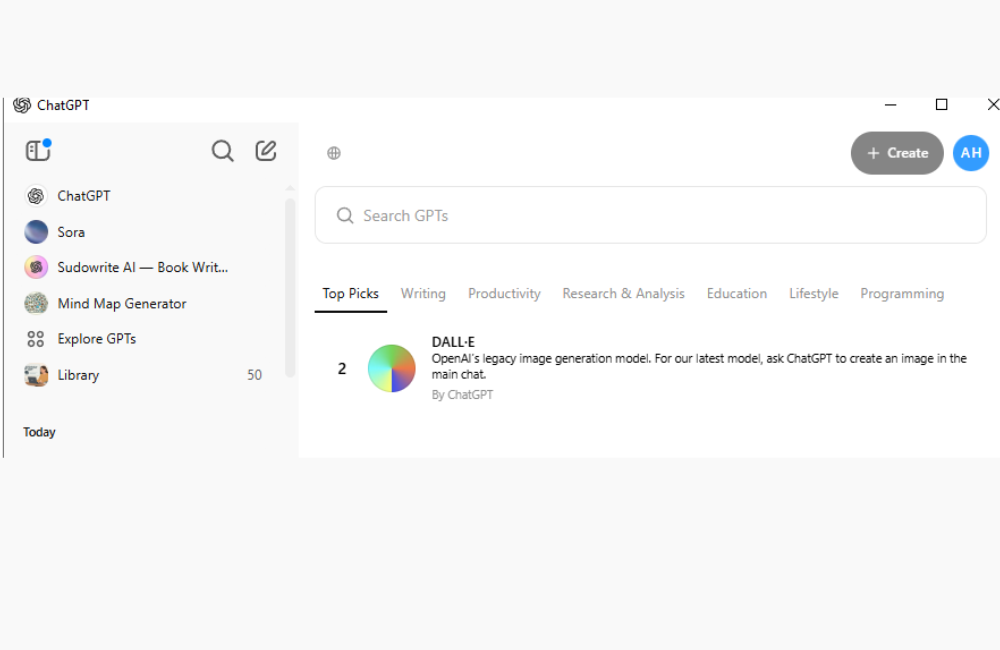Click the sidebar vertical scrollbar
1000x650 pixels.
coord(290,287)
